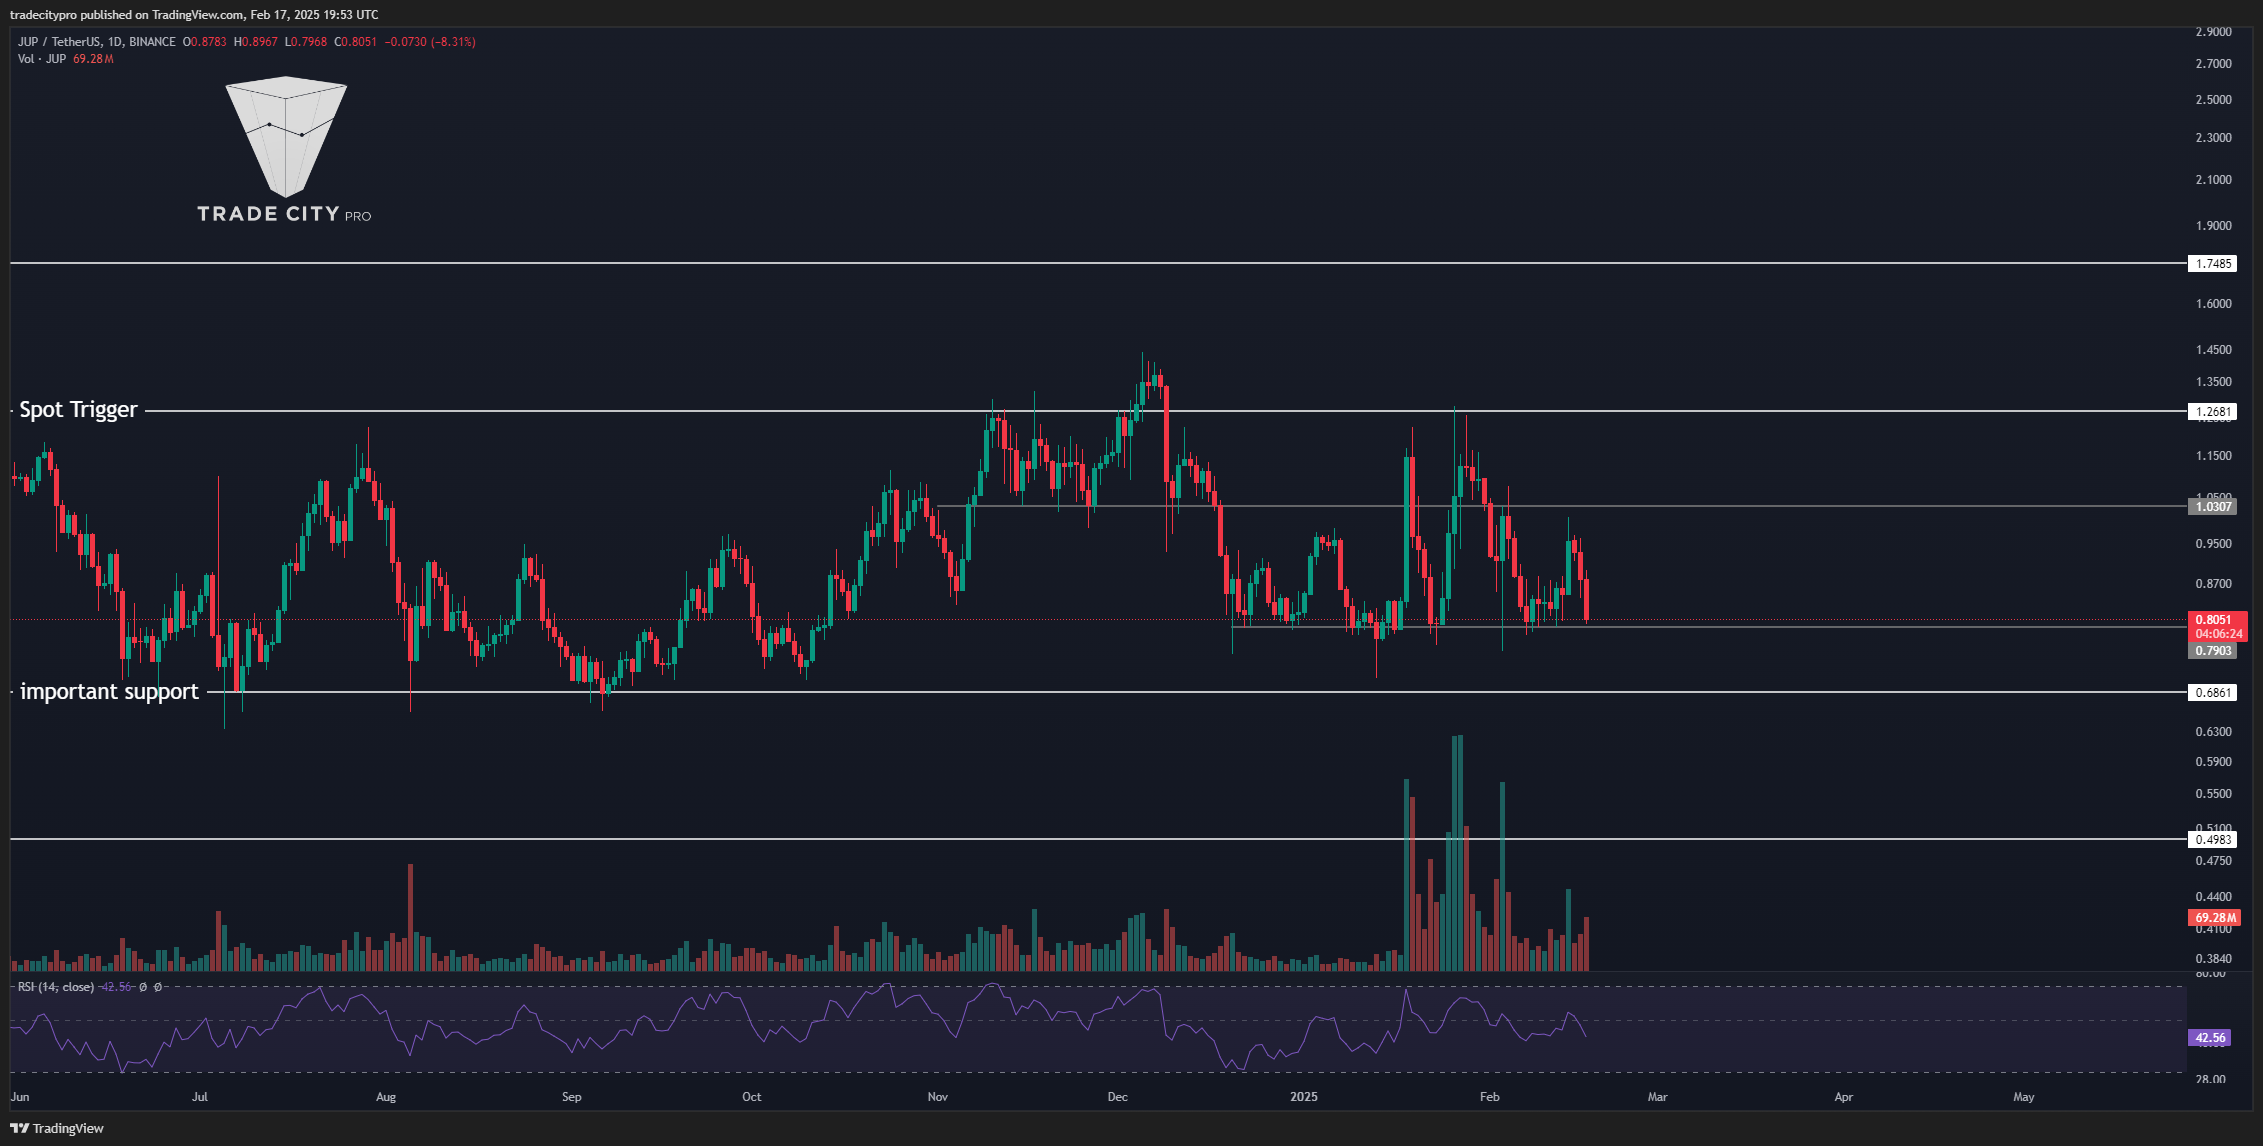The image size is (2263, 1146).
Task: Click the candle countdown timer 04:06:24
Action: (x=2217, y=634)
